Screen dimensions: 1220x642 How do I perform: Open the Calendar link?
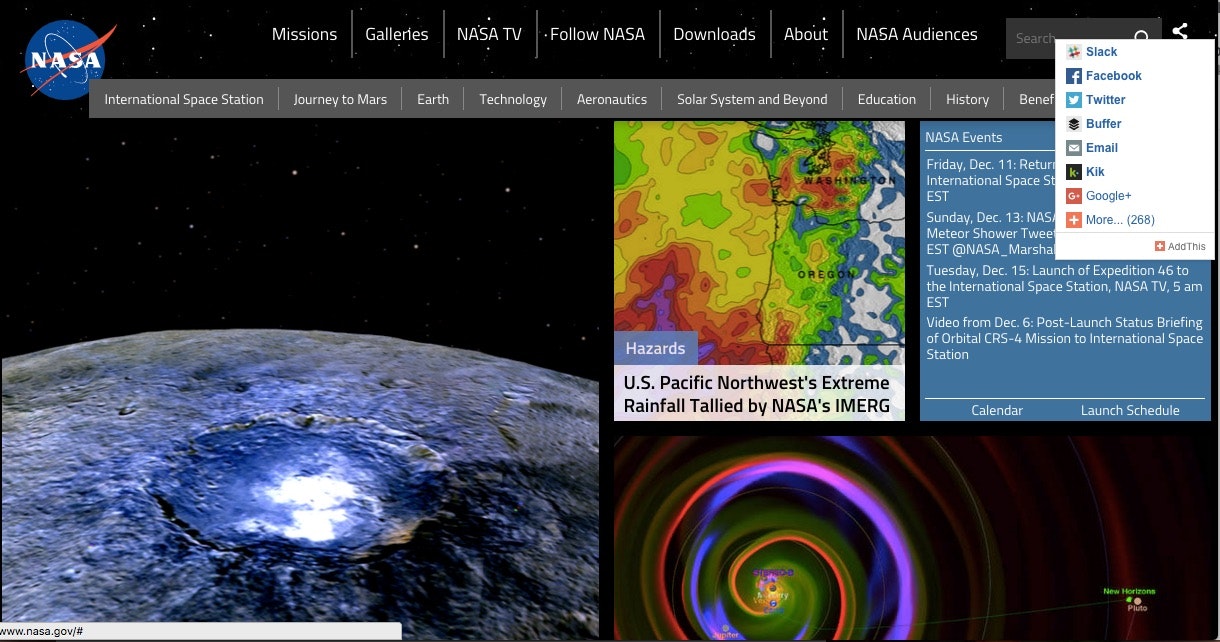[997, 410]
